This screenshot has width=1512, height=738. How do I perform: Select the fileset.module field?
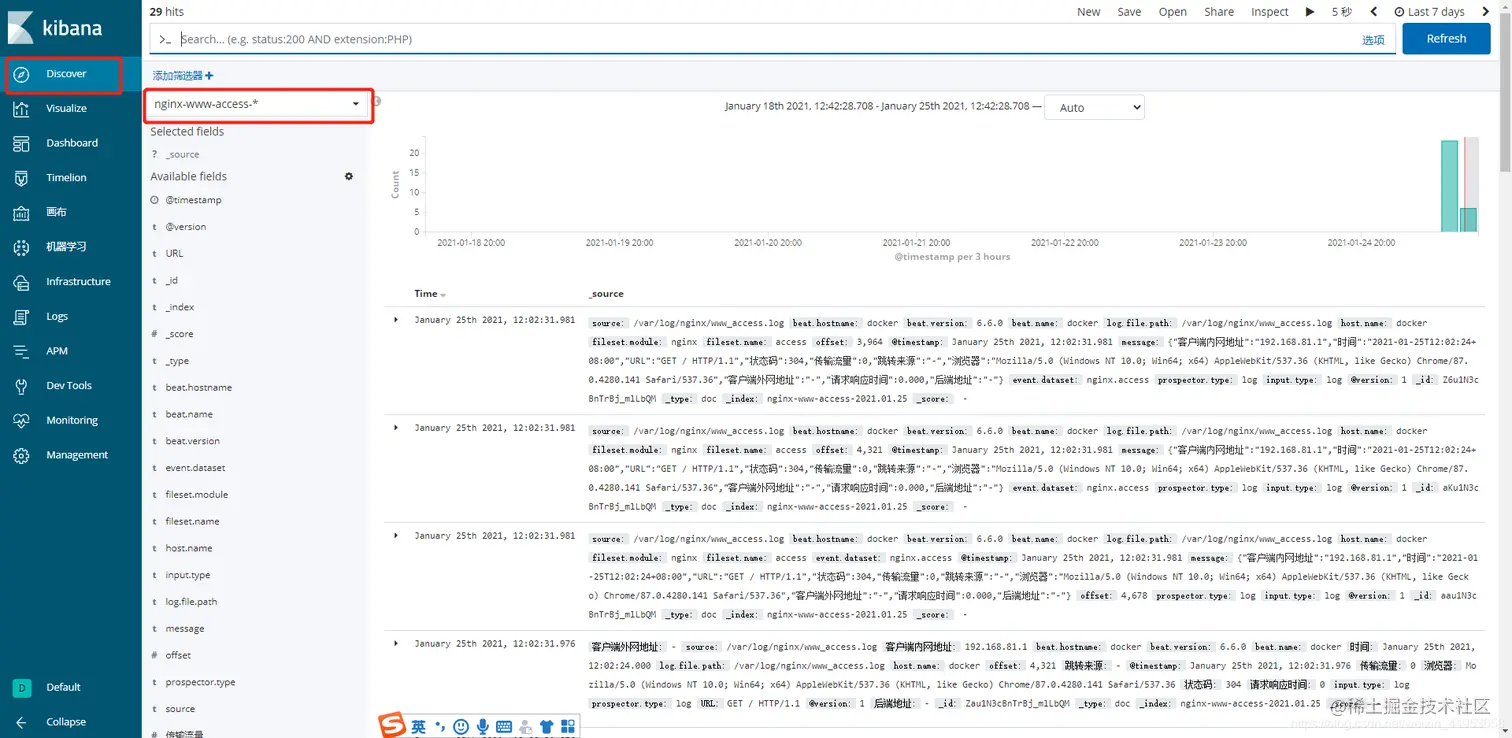196,495
